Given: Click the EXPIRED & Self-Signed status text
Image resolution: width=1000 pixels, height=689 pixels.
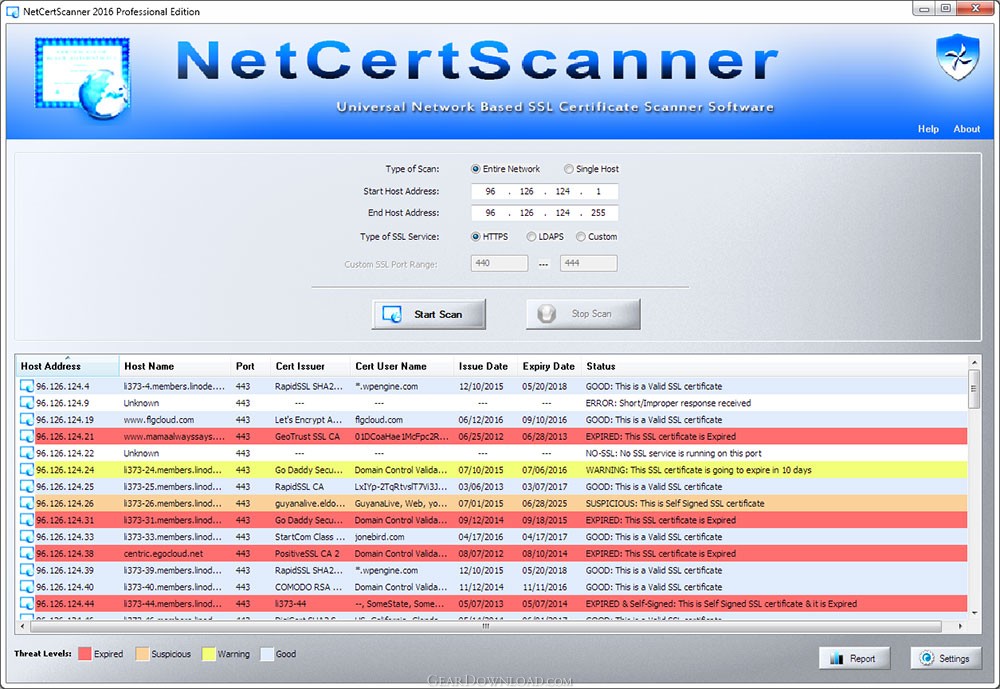Looking at the screenshot, I should point(721,604).
